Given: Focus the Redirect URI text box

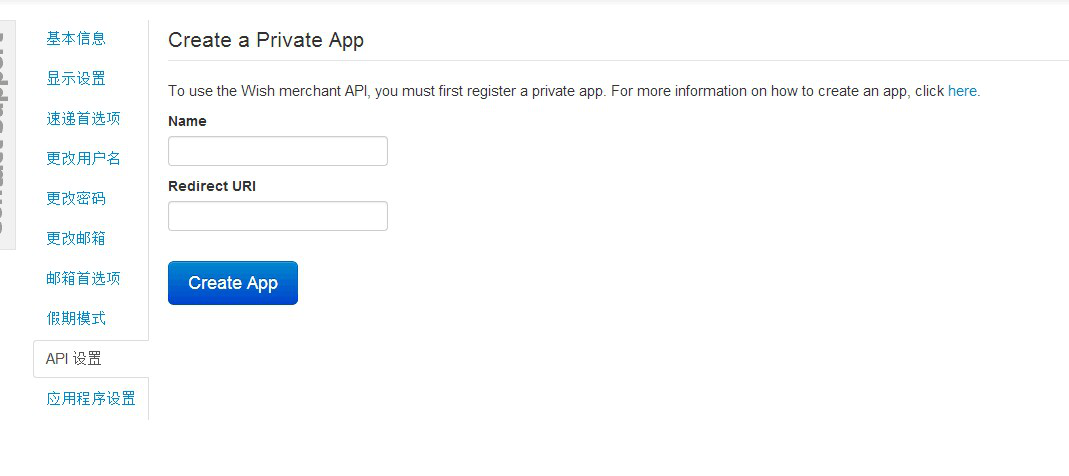Looking at the screenshot, I should (278, 216).
